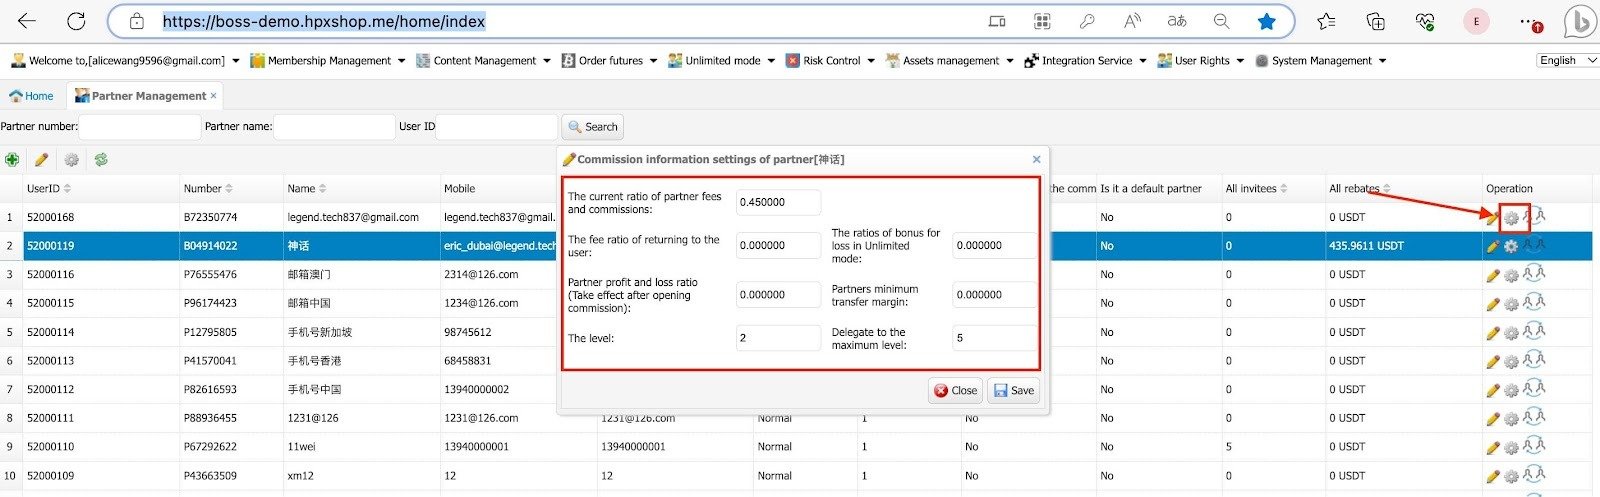Expand the Risk Control menu
1600x497 pixels.
pos(831,61)
